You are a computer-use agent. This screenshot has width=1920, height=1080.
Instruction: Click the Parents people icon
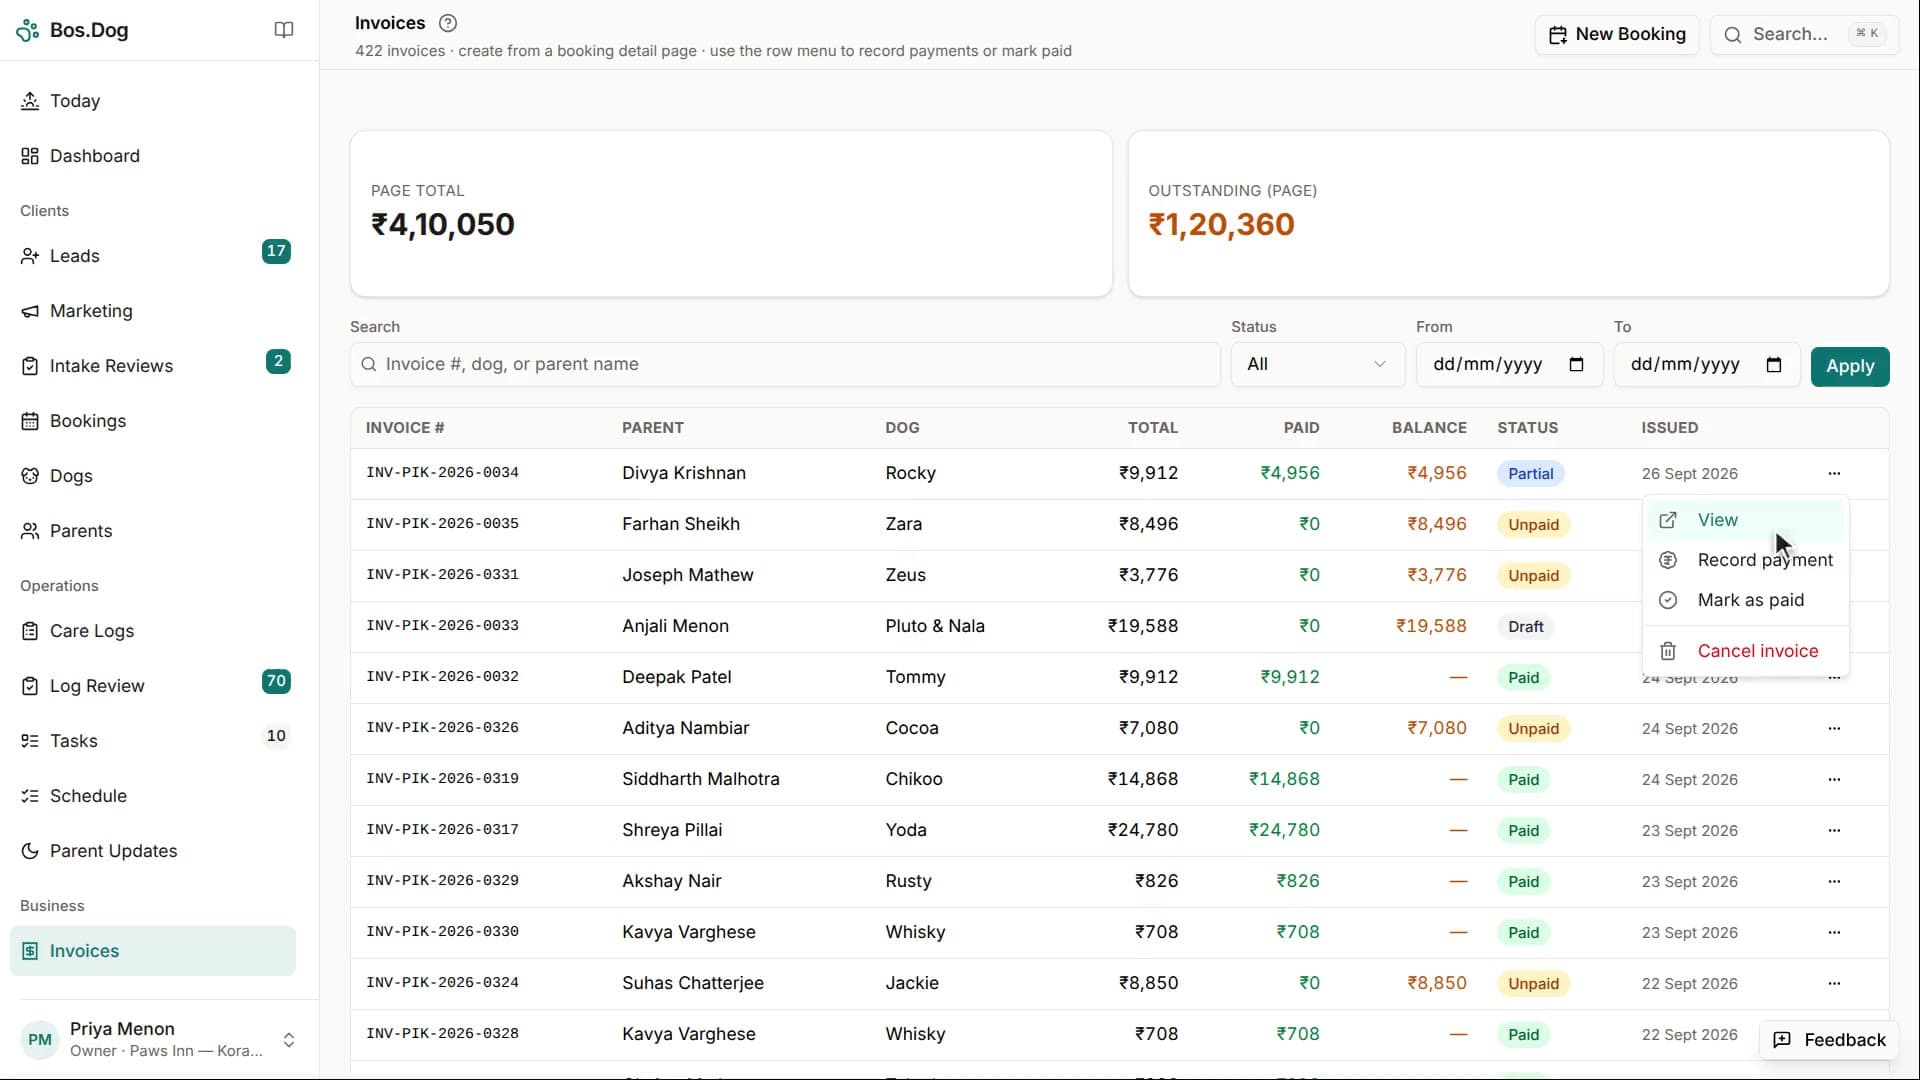[x=30, y=531]
